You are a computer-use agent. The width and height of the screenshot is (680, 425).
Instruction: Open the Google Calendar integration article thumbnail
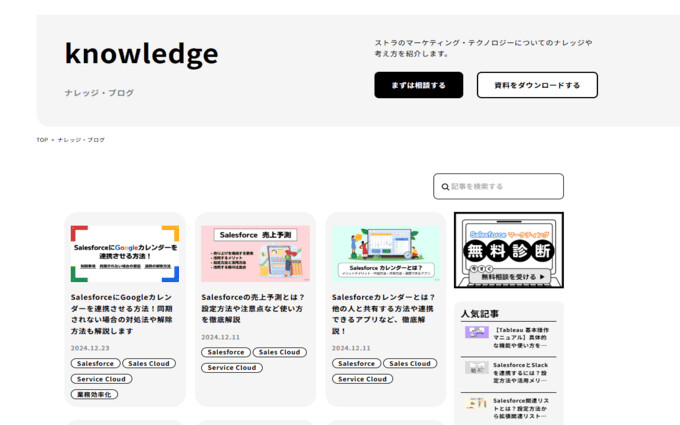(x=125, y=254)
